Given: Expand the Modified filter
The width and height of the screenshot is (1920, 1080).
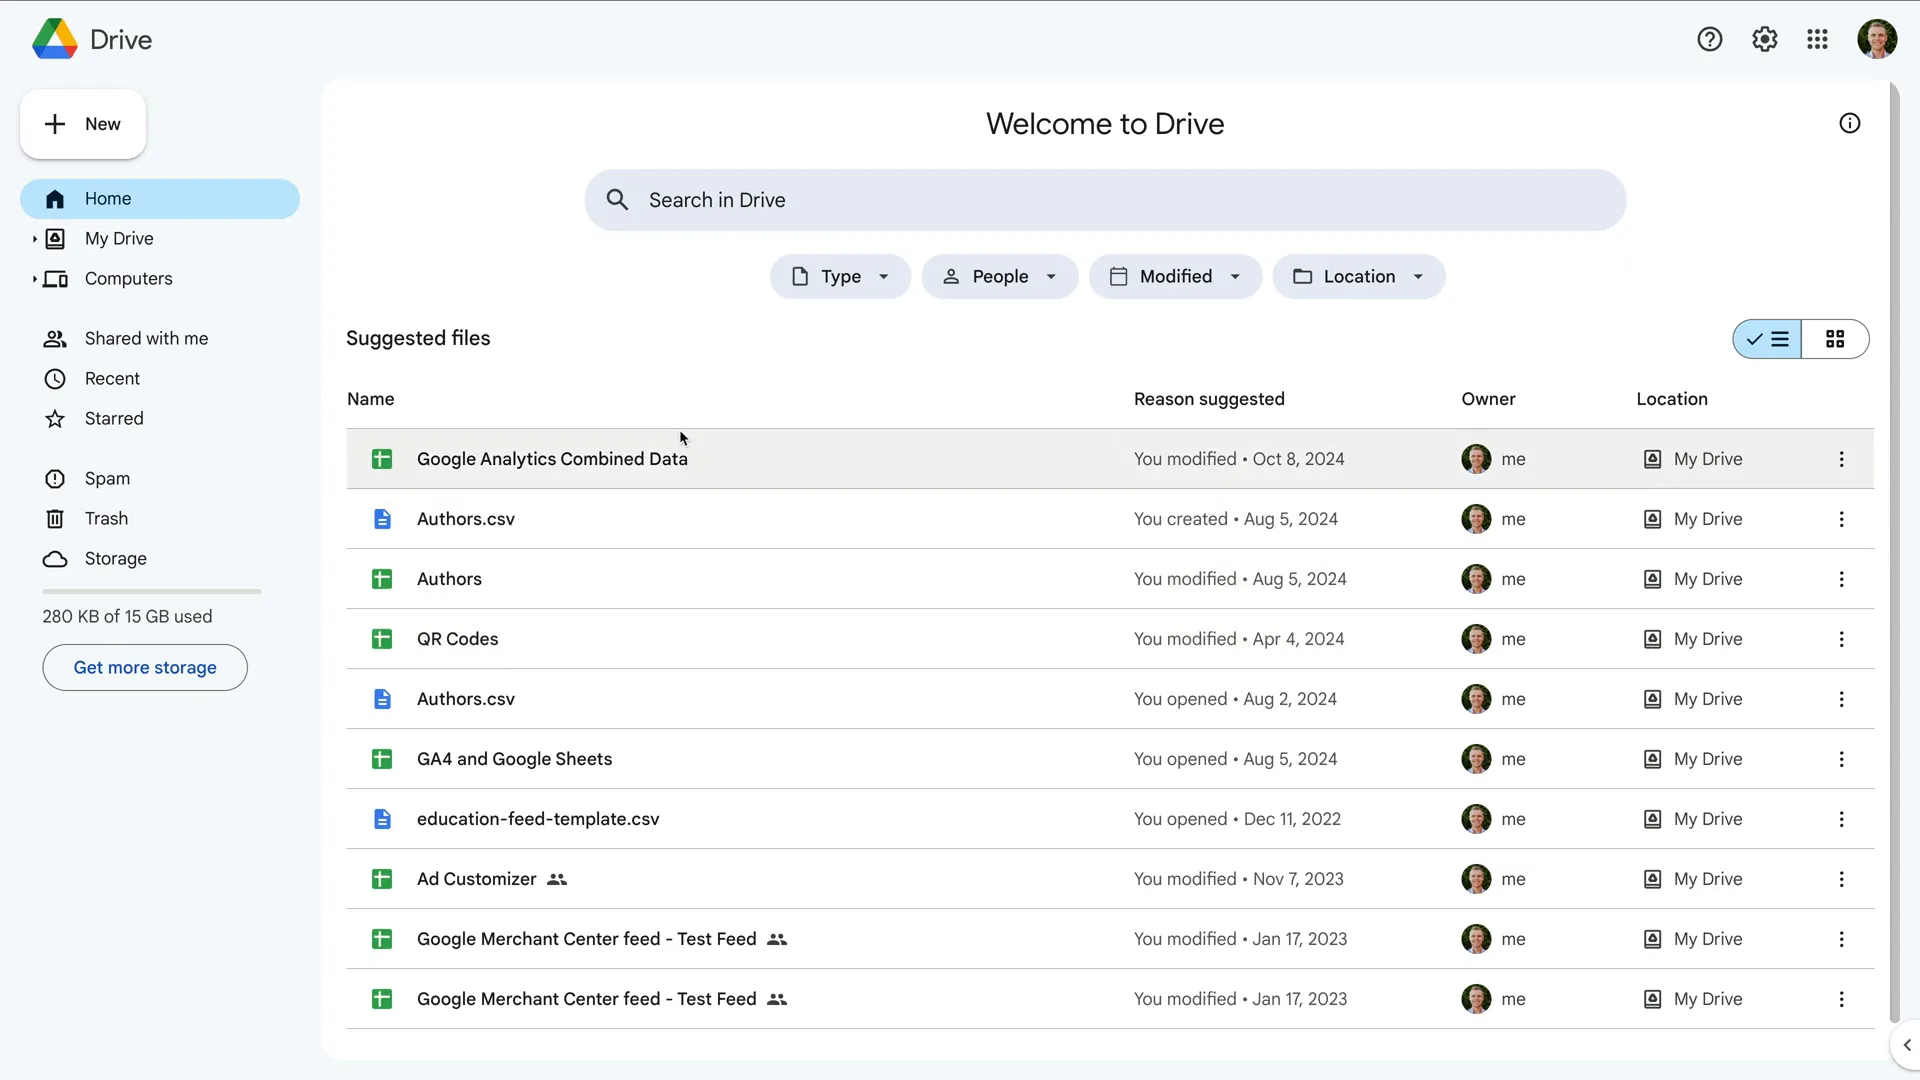Looking at the screenshot, I should (x=1175, y=276).
